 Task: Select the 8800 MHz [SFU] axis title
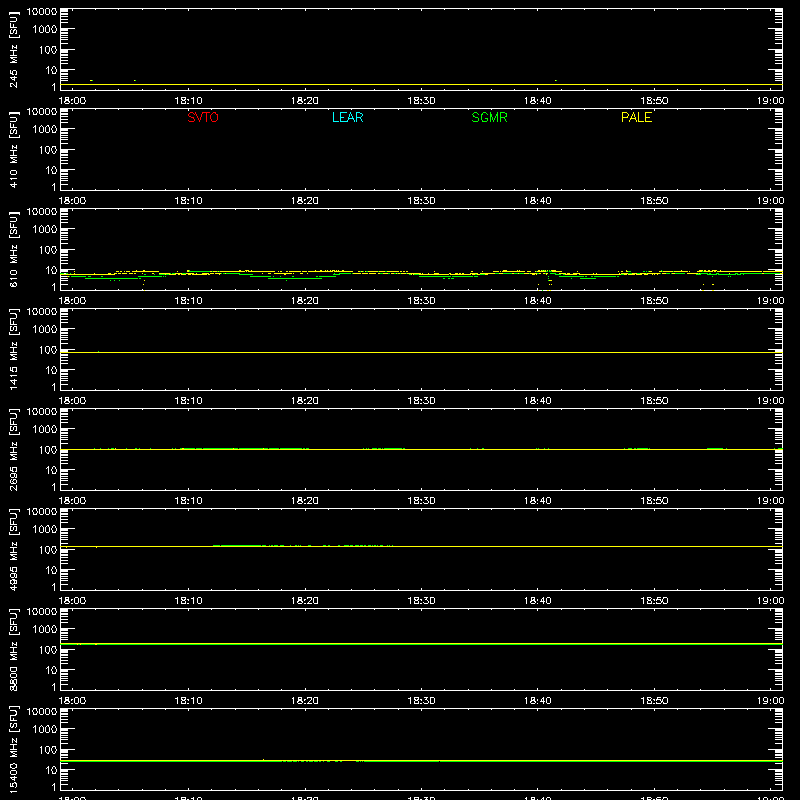[x=13, y=649]
